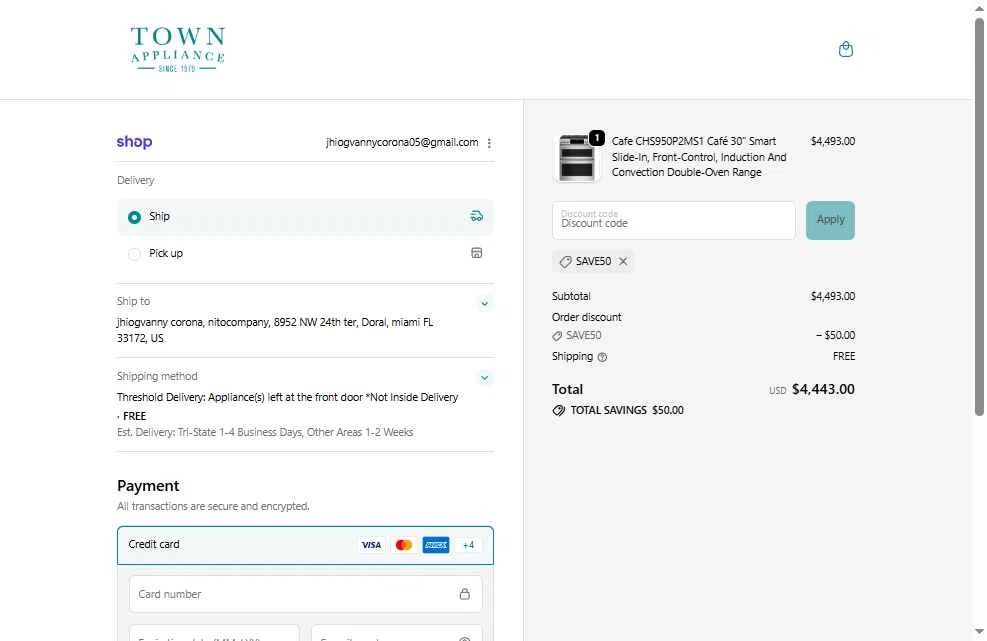Click the Cafe range product thumbnail
This screenshot has height=641, width=987.
point(577,157)
